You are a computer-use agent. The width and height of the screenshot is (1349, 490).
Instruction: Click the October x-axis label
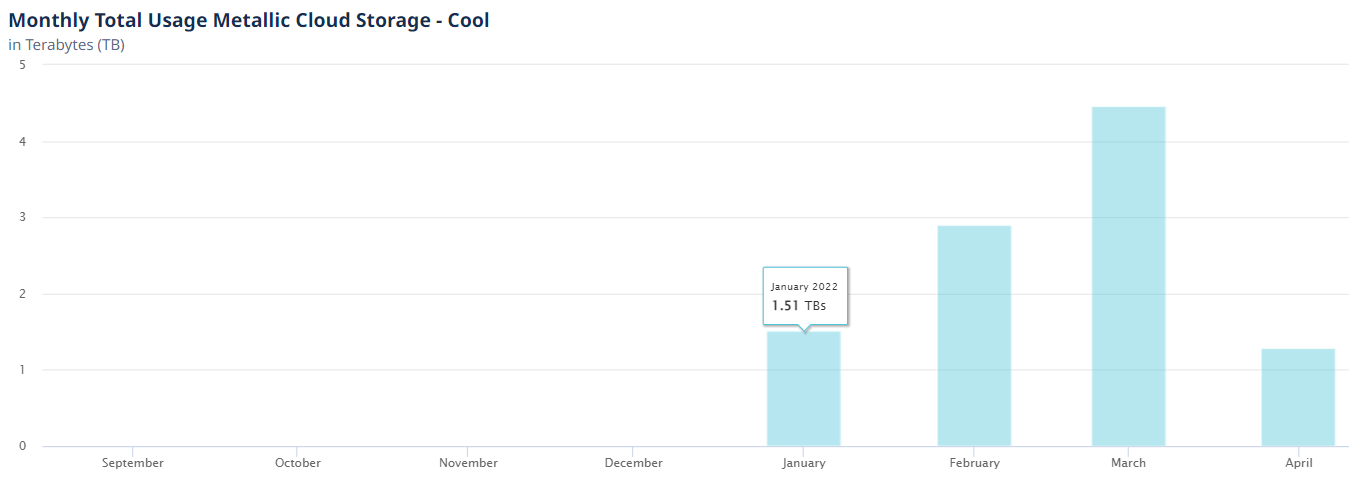[298, 463]
